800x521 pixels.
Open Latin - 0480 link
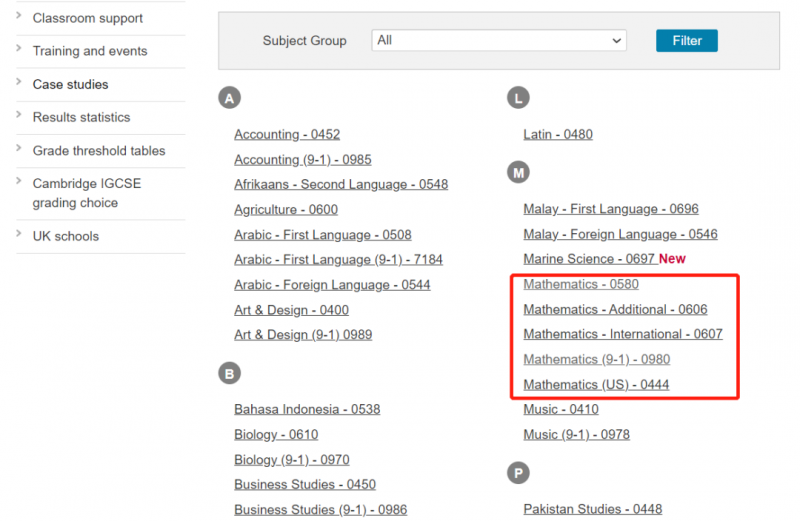pos(558,134)
